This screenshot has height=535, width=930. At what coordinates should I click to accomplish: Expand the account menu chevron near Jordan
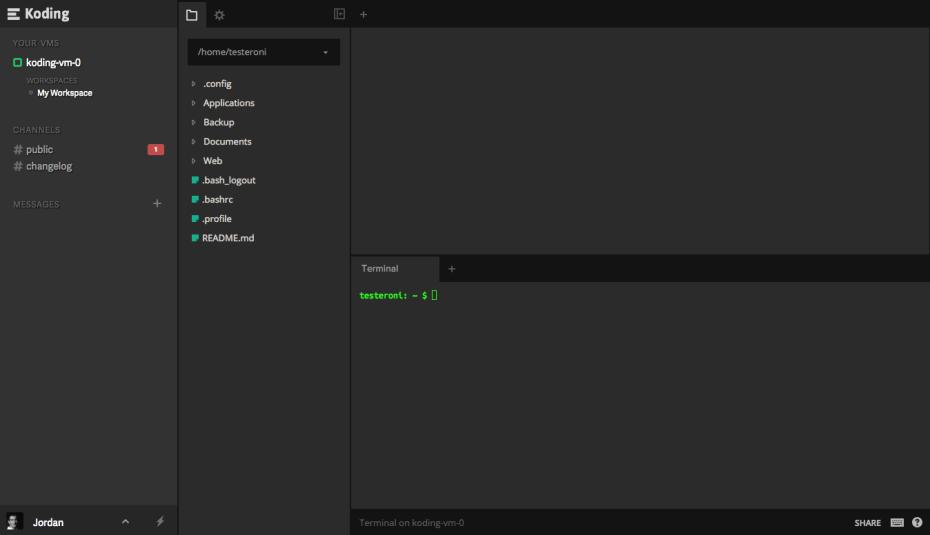(125, 521)
